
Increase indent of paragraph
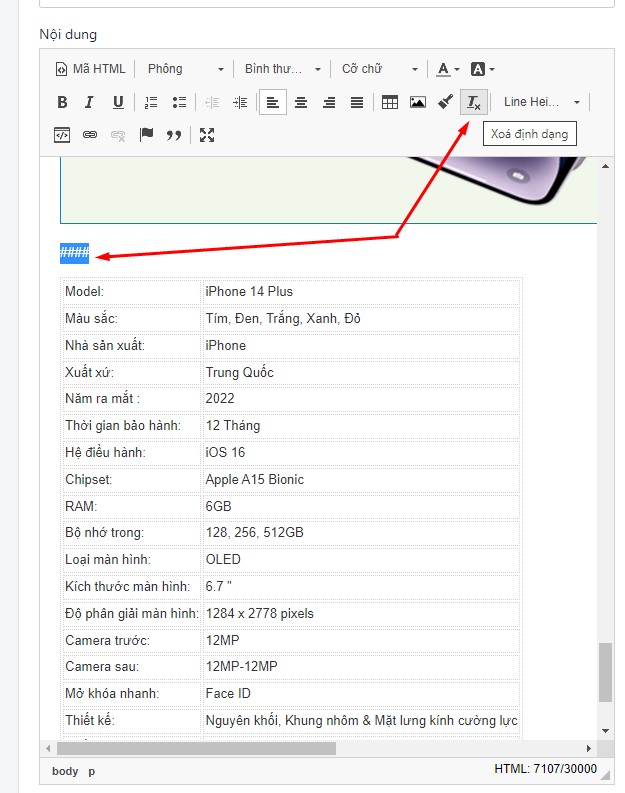[240, 102]
